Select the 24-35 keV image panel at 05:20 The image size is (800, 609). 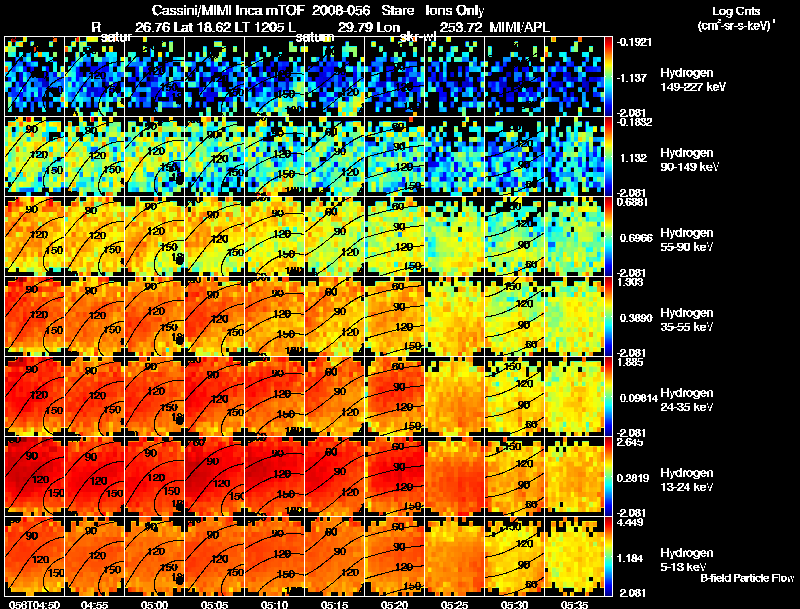coord(394,396)
